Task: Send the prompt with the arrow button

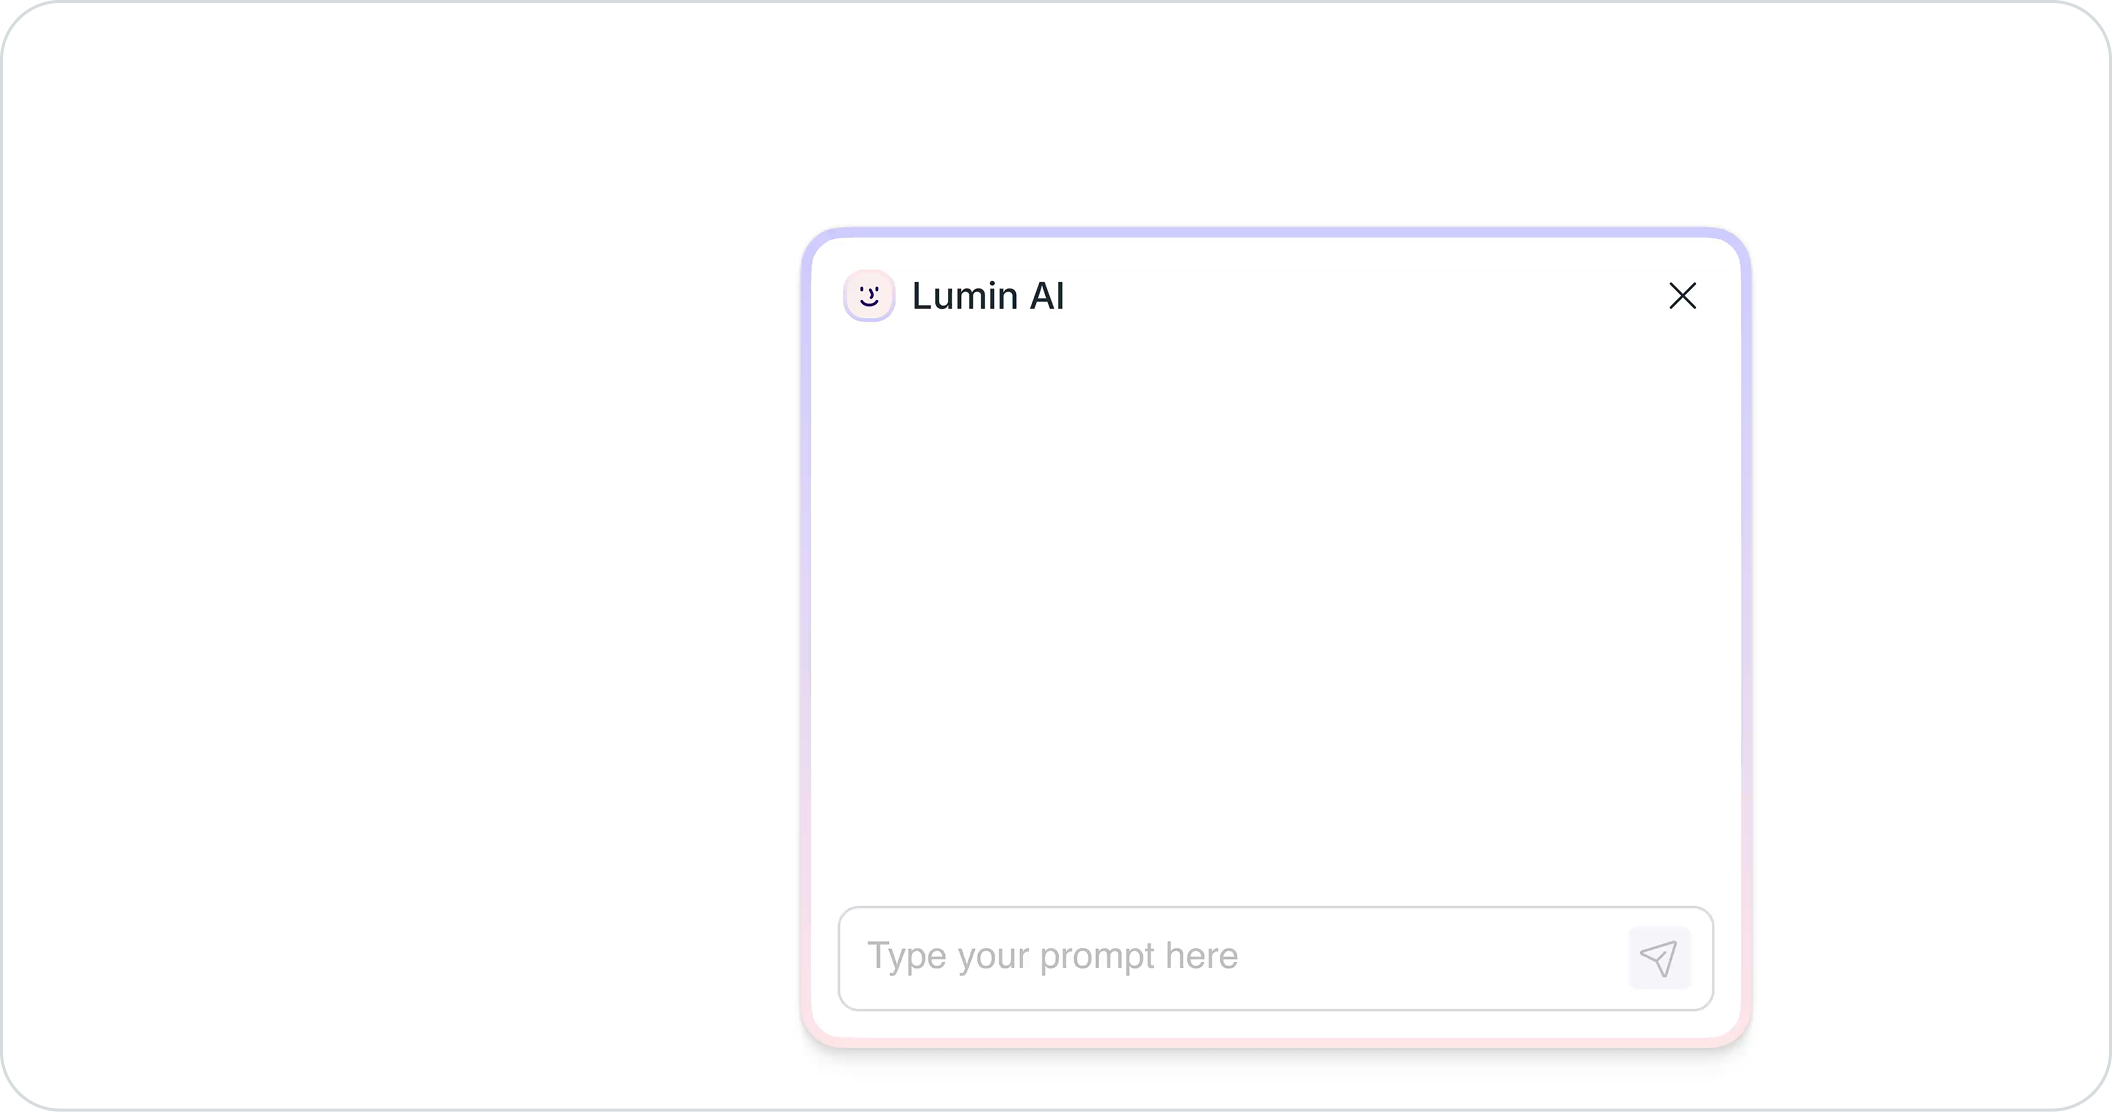Action: pyautogui.click(x=1659, y=958)
